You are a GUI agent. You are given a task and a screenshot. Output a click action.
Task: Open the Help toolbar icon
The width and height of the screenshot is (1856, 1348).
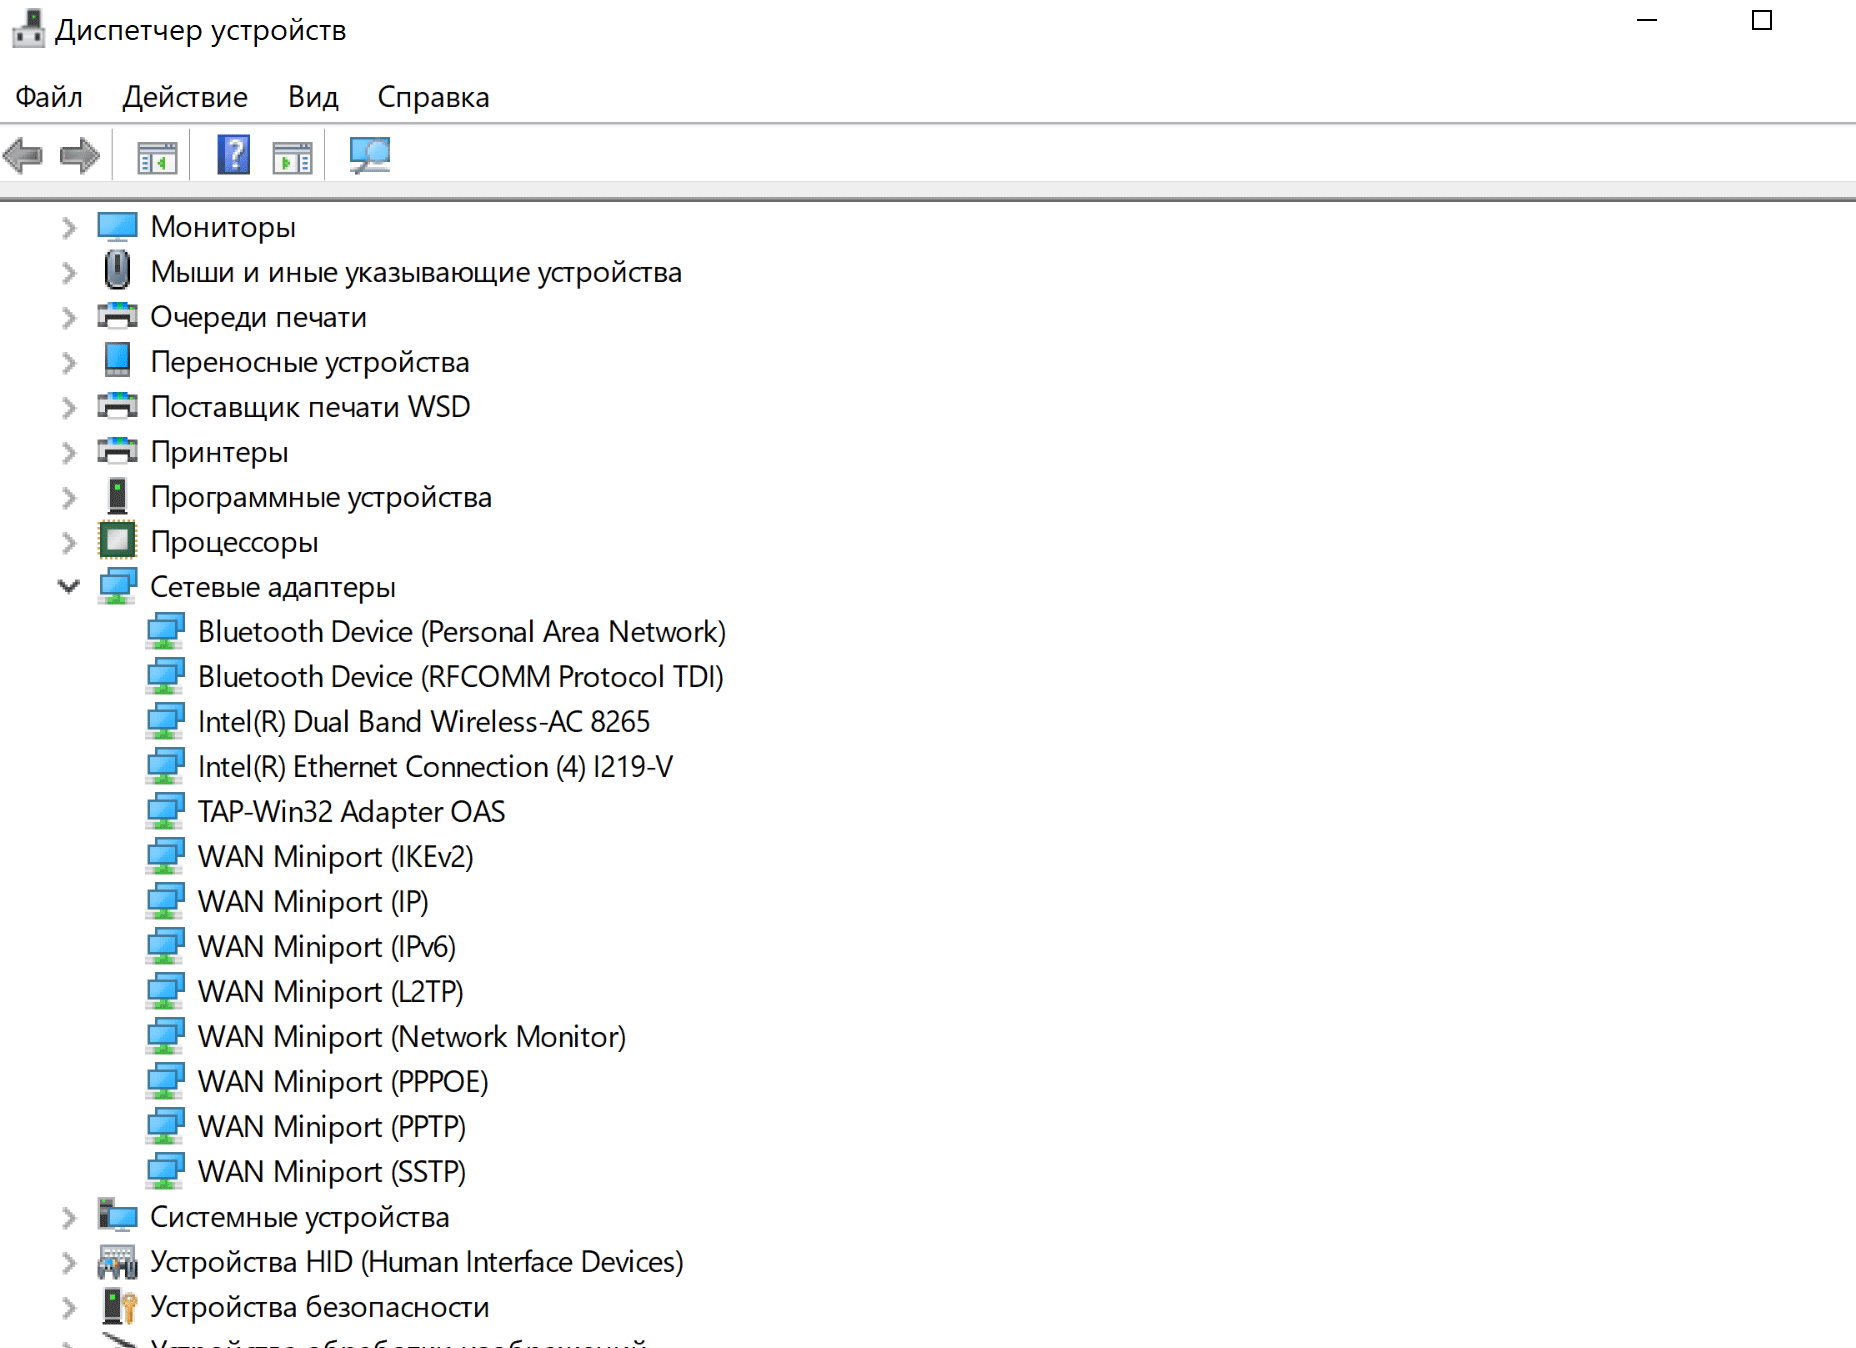(234, 155)
